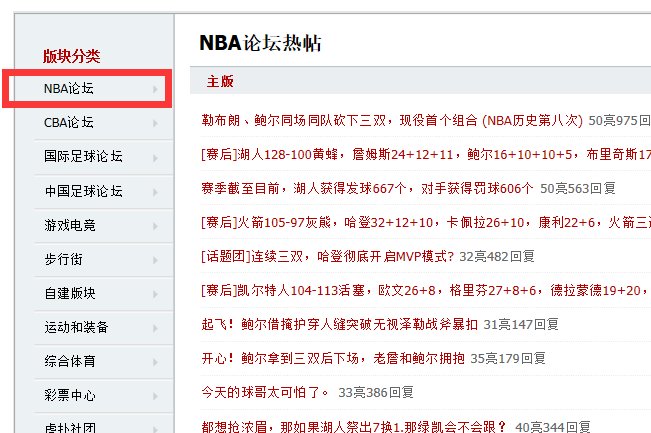Expand the arrow next to CBA论坛
Viewport: 651px width, 433px height.
(x=155, y=123)
